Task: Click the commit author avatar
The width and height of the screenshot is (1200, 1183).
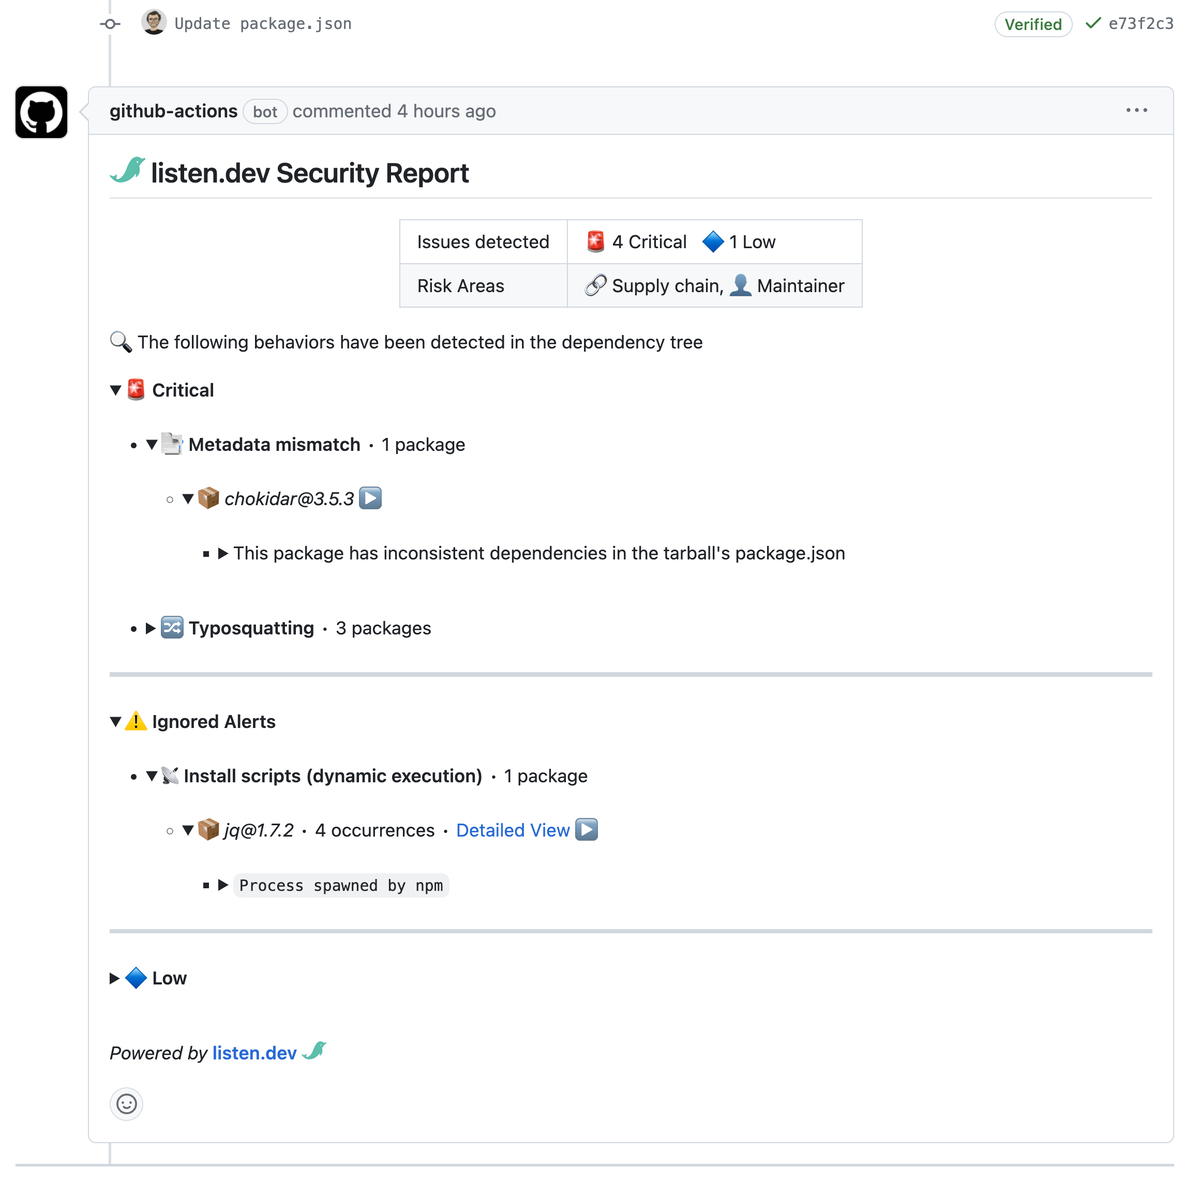Action: (154, 23)
